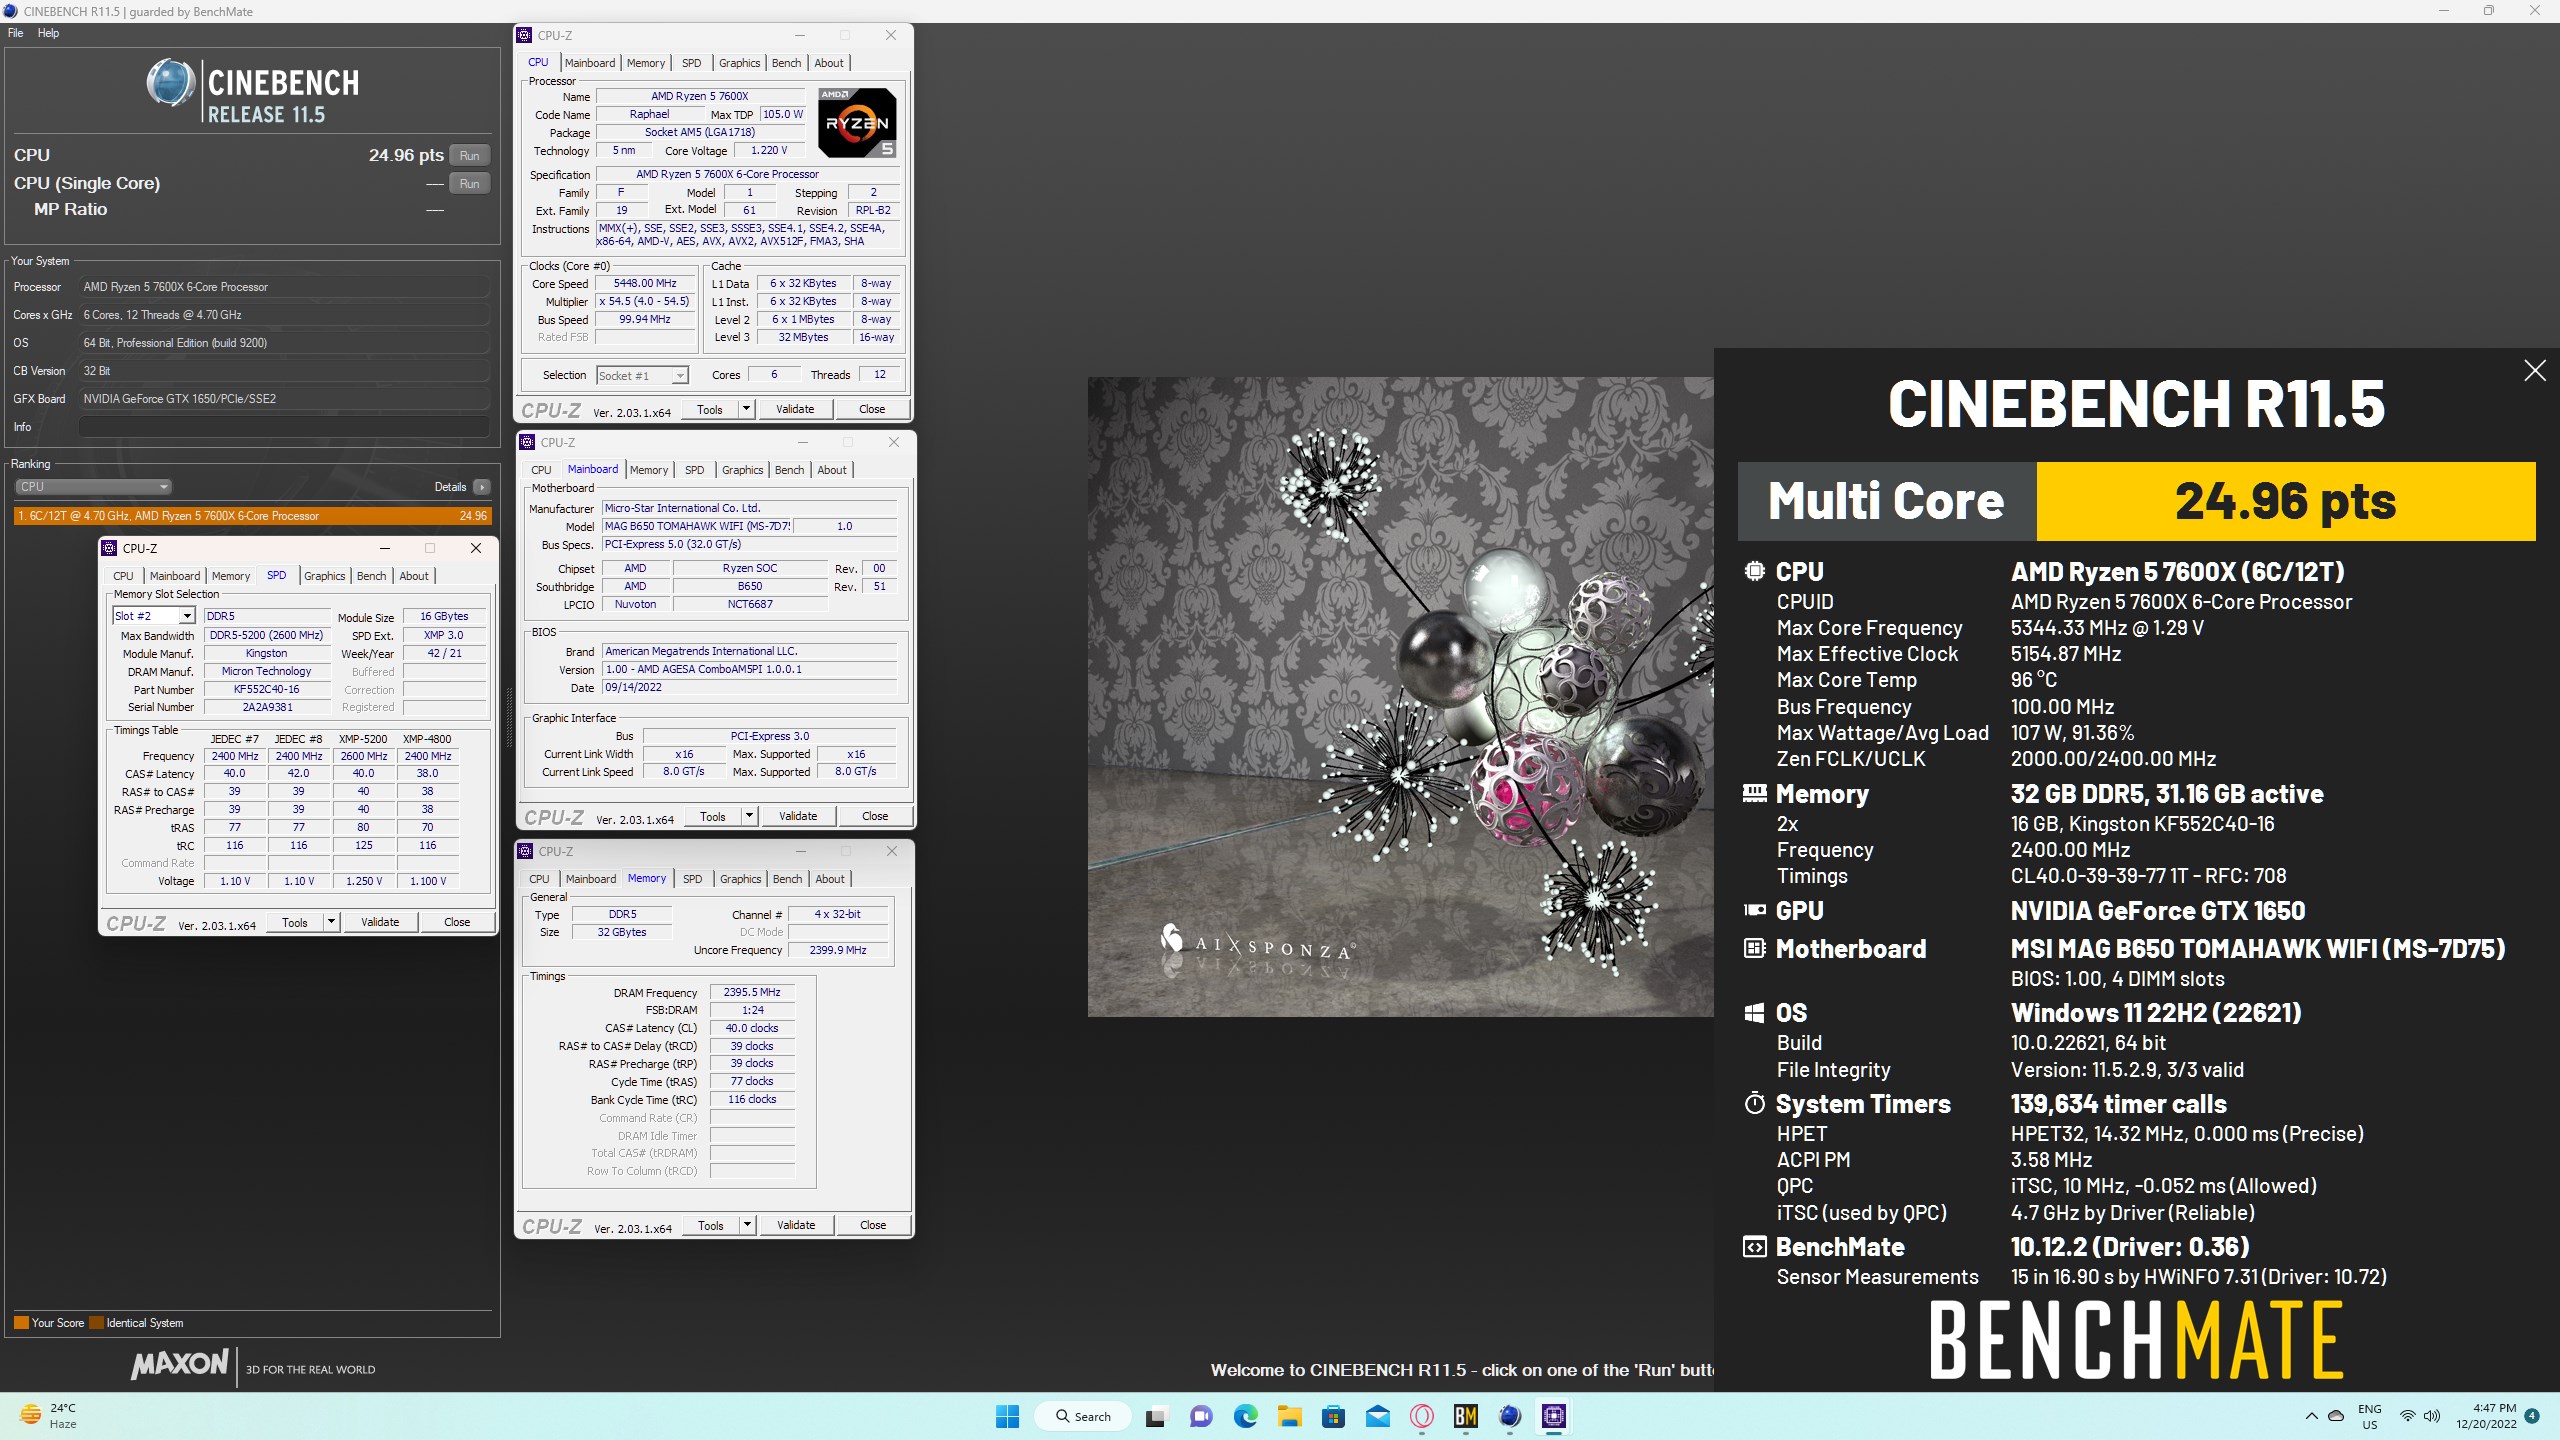This screenshot has height=1440, width=2560.
Task: Click the DRAM Frequency 2395.5 MHz value
Action: coord(752,992)
